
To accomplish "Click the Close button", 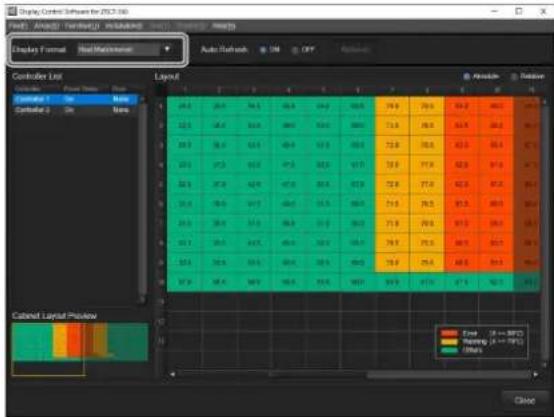I will [524, 400].
